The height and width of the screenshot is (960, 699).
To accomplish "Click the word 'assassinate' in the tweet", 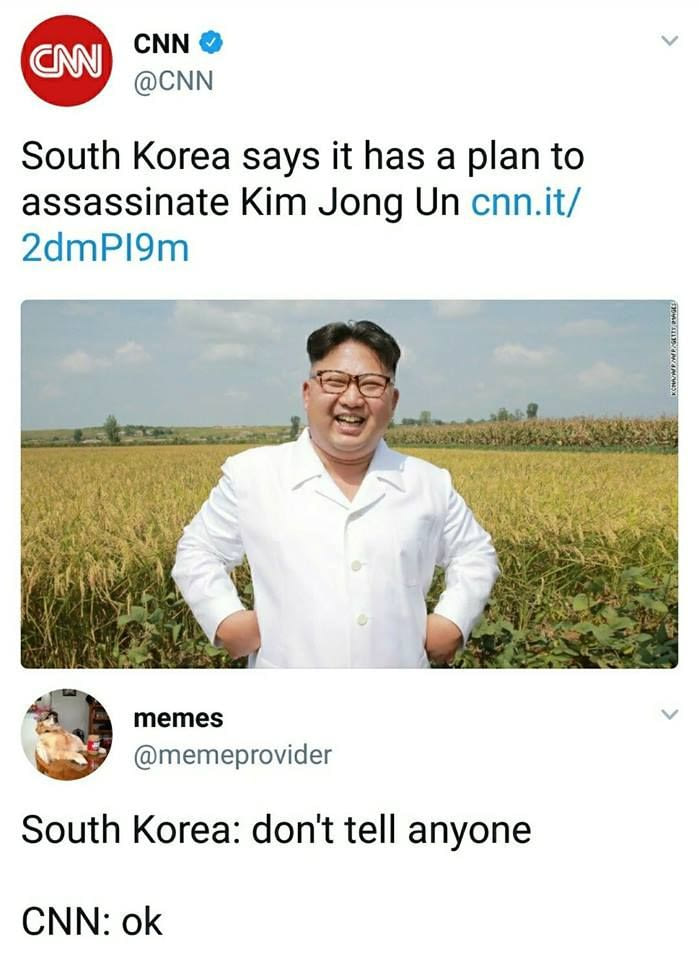I will (x=125, y=203).
